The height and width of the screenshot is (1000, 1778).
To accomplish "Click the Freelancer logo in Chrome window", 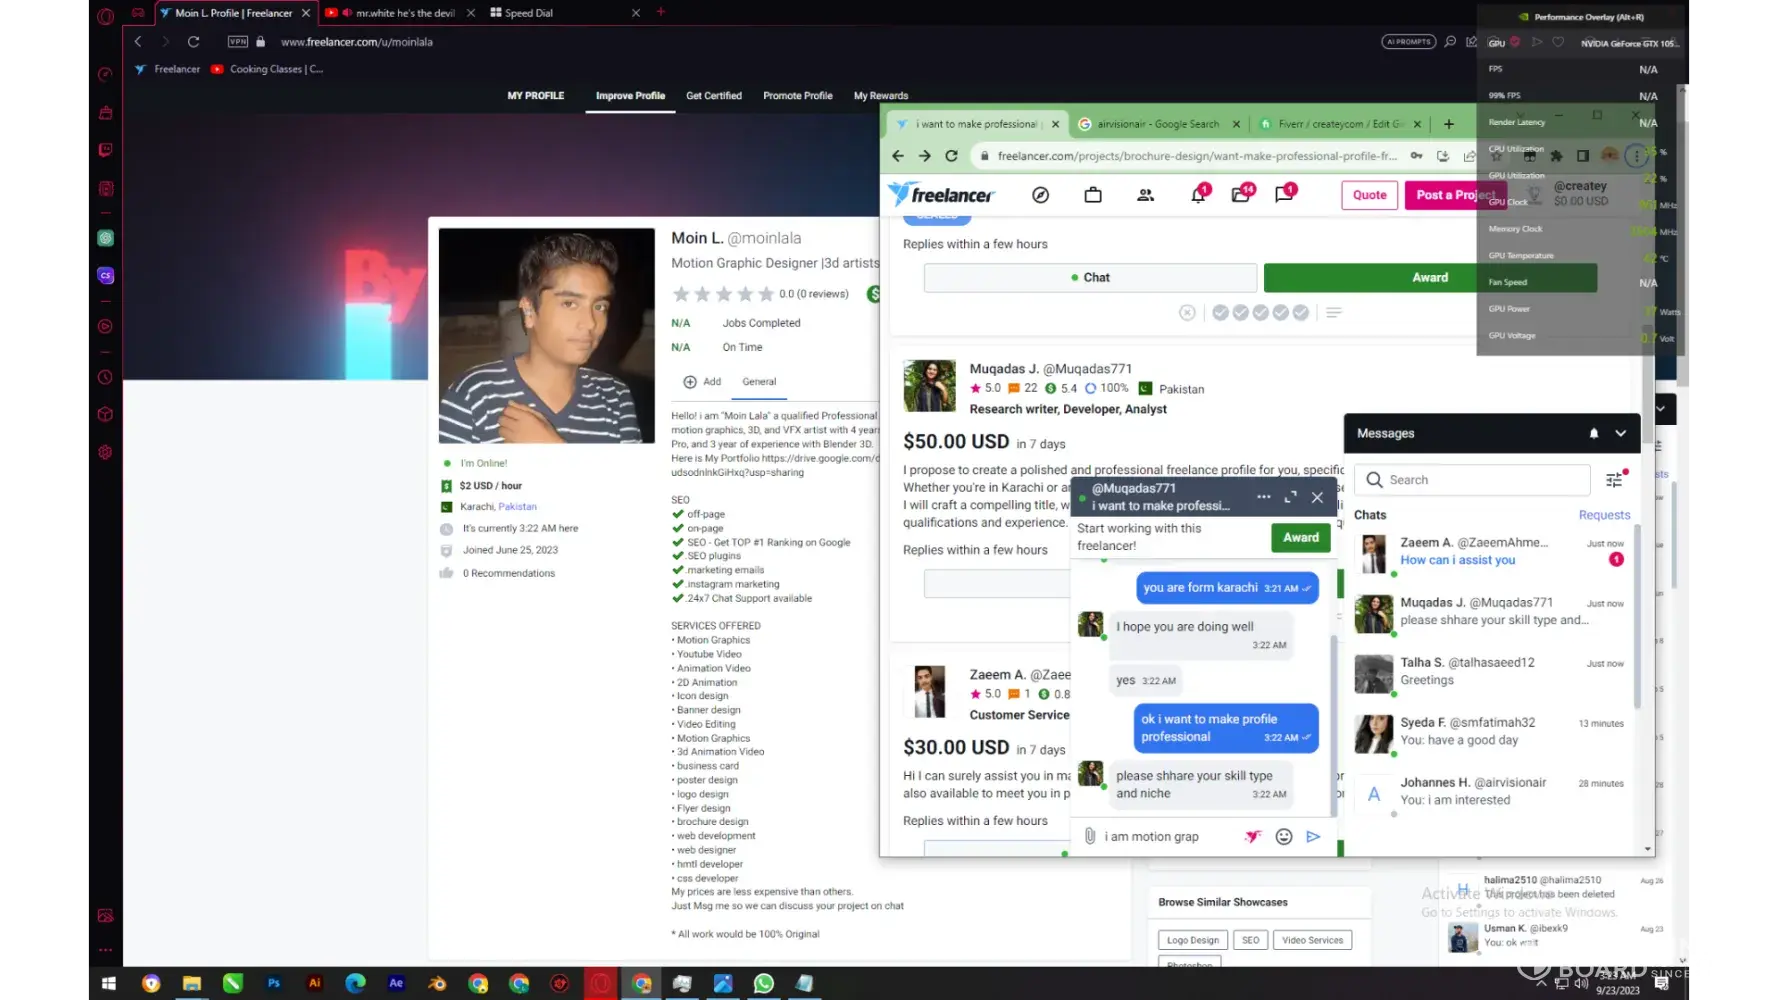I will tap(941, 194).
